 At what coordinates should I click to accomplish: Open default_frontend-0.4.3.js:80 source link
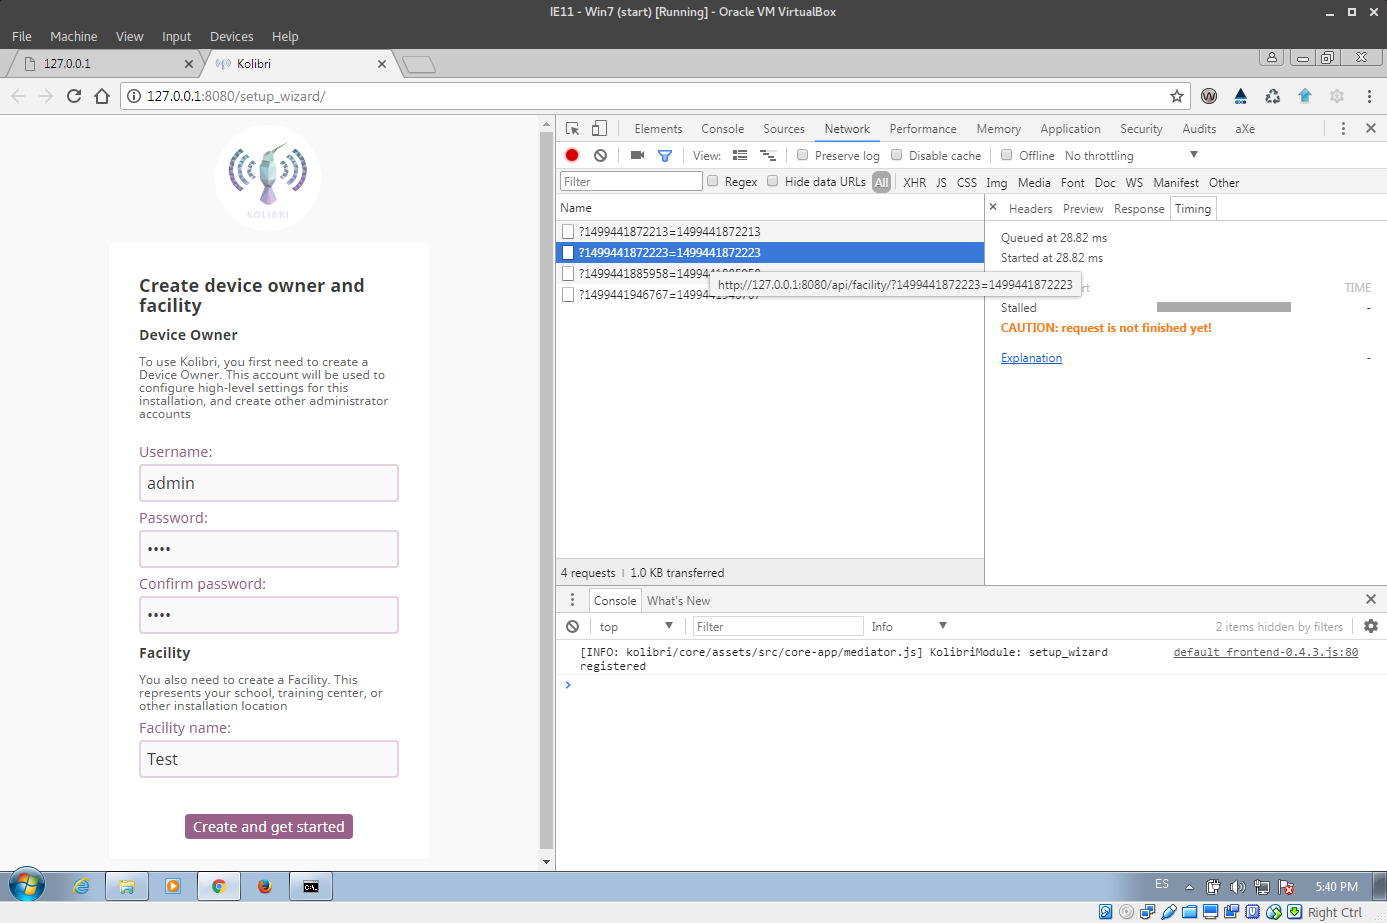pyautogui.click(x=1265, y=652)
